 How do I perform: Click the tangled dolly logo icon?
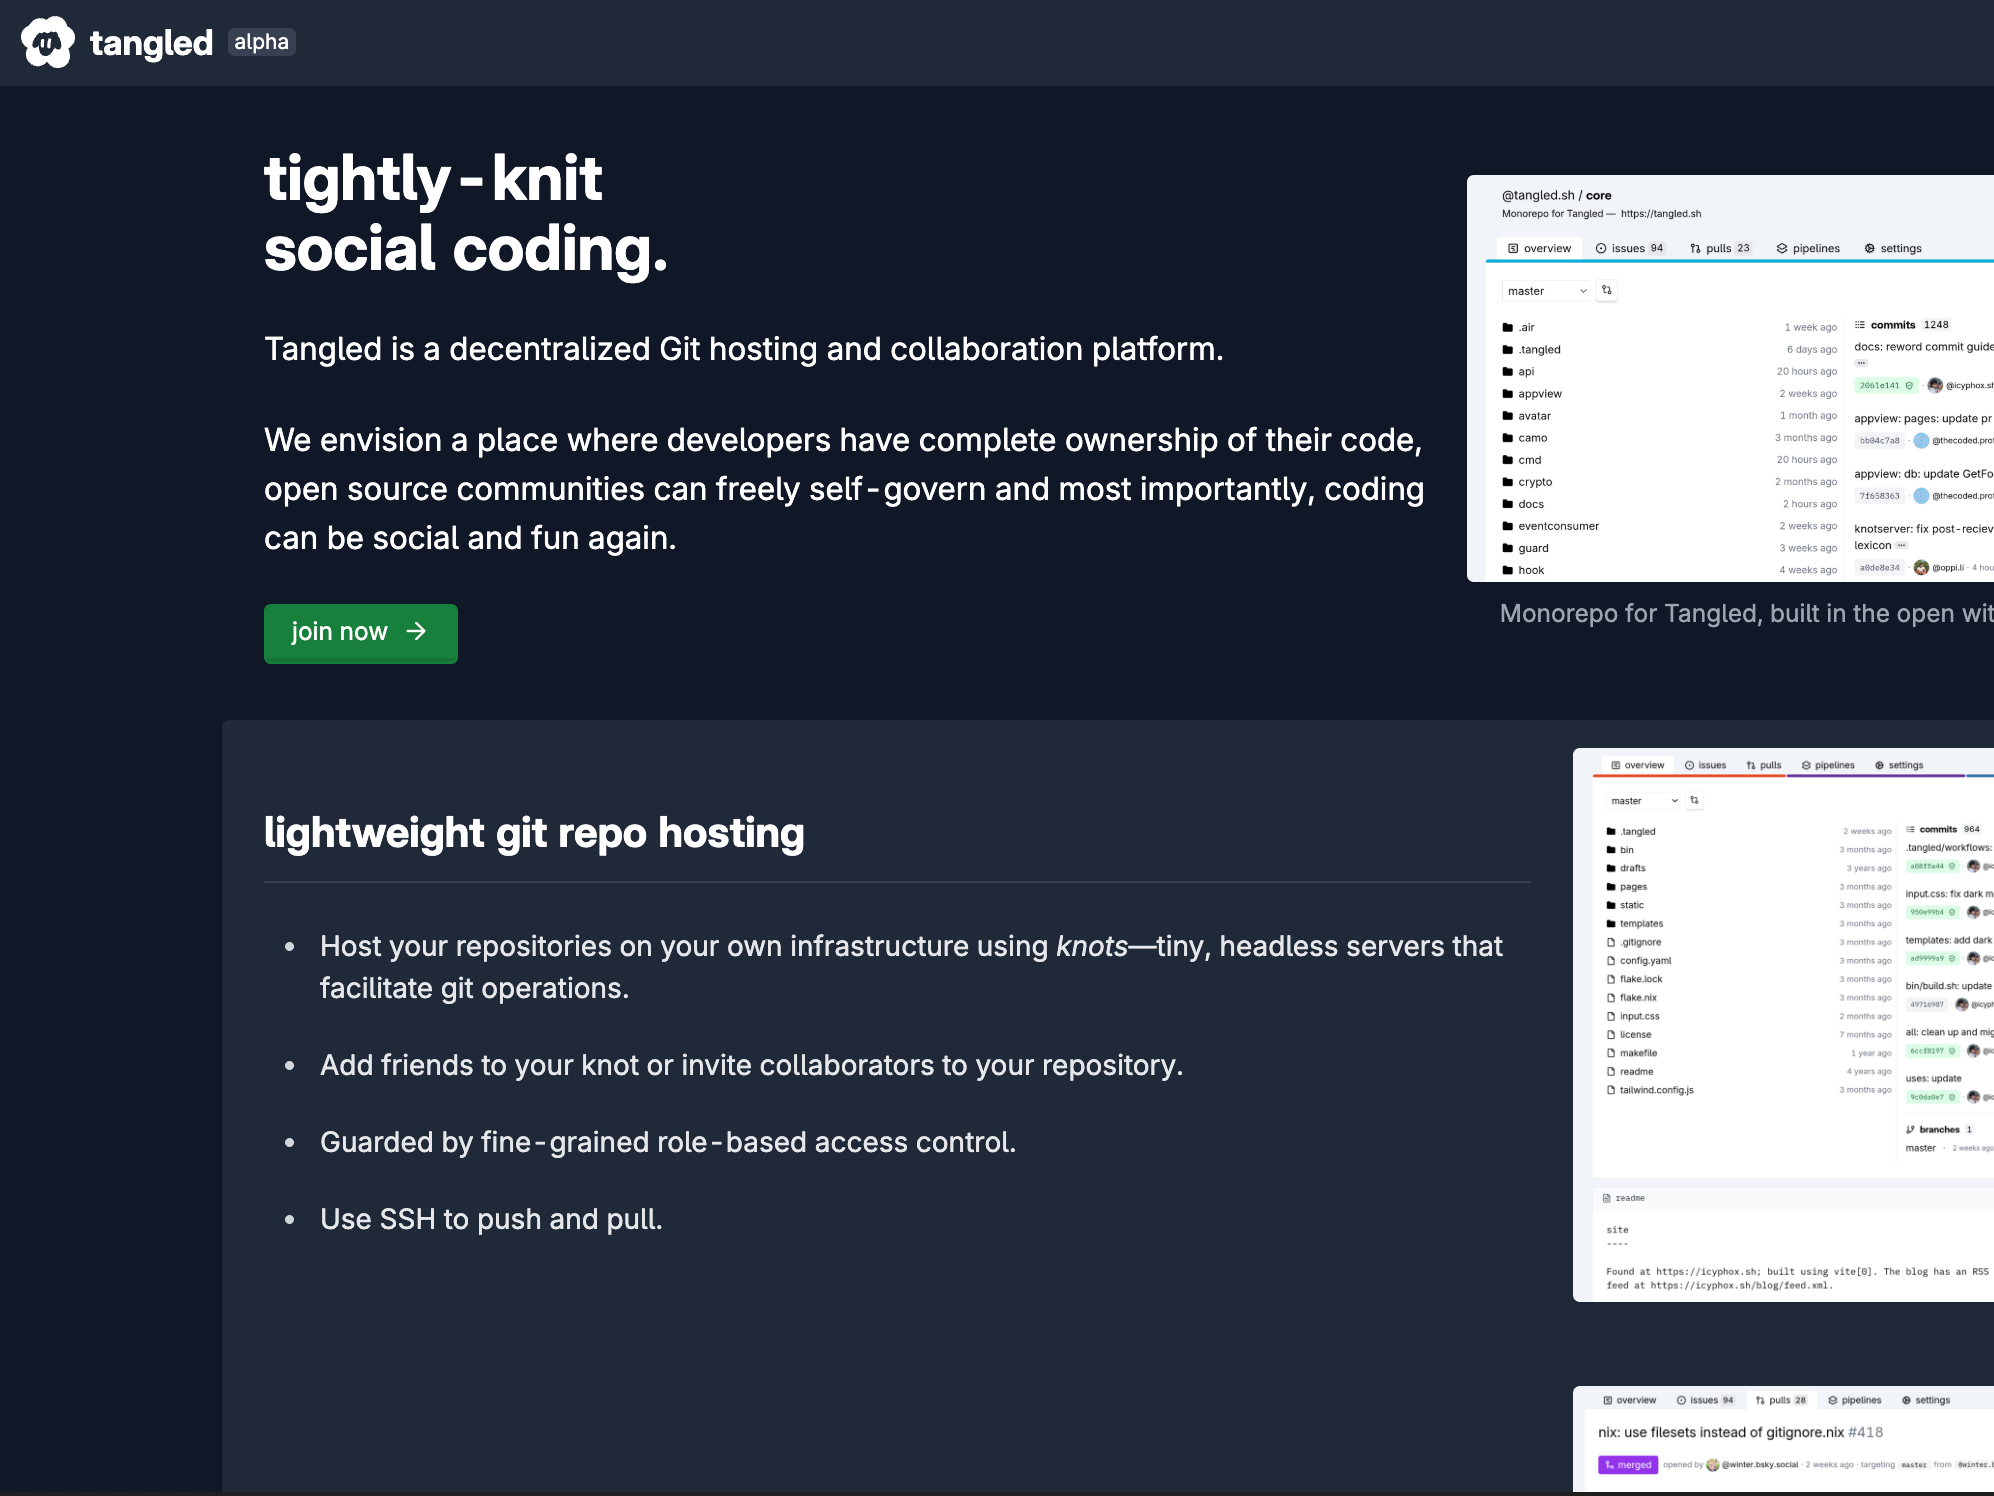47,42
